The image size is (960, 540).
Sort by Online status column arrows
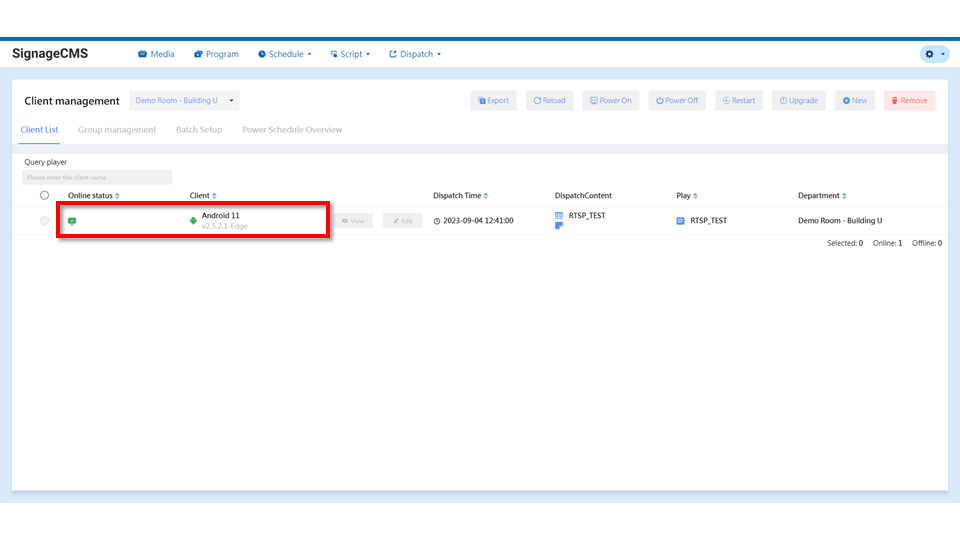pyautogui.click(x=117, y=196)
